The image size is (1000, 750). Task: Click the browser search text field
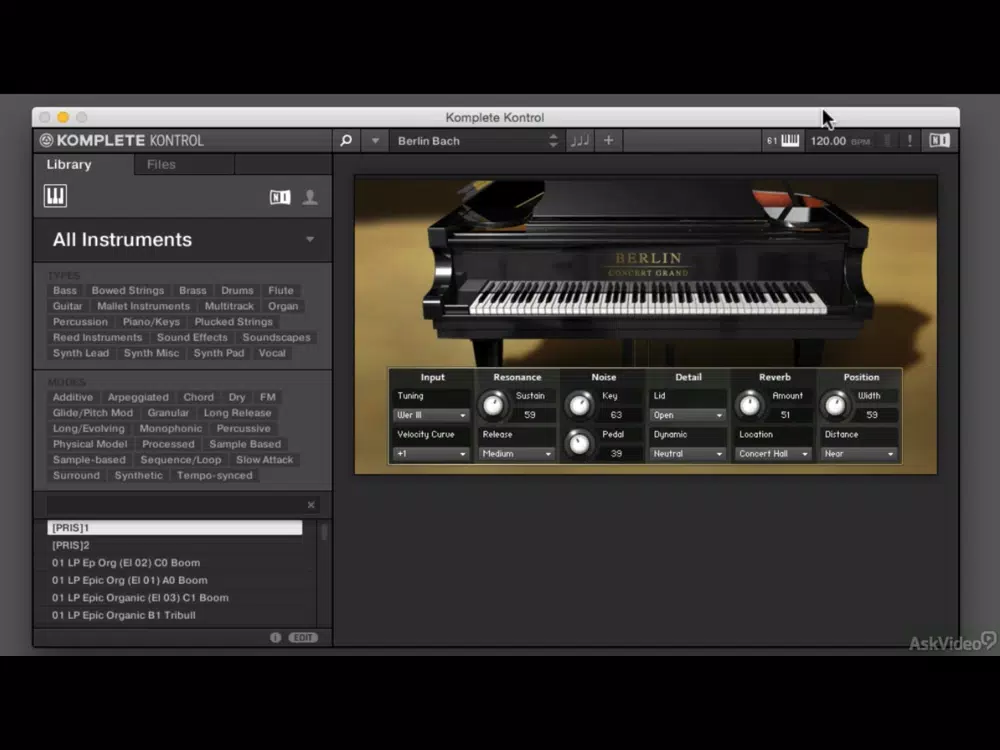(x=175, y=505)
